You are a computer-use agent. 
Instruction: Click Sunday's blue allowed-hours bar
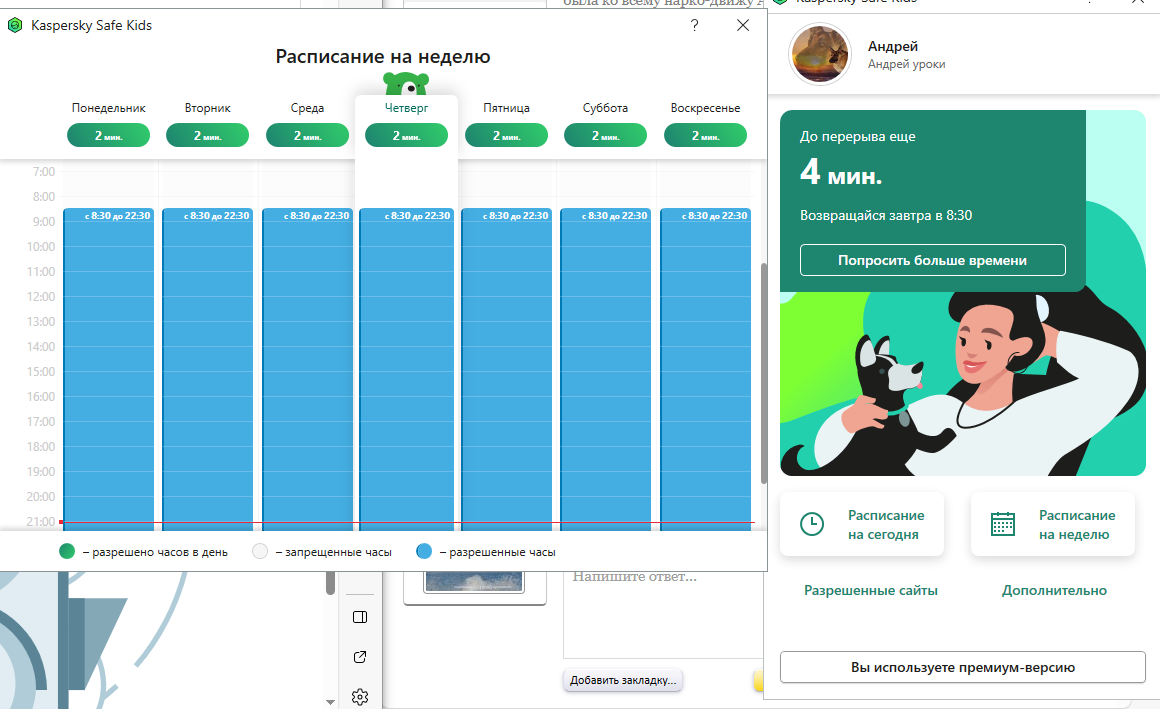coord(706,369)
